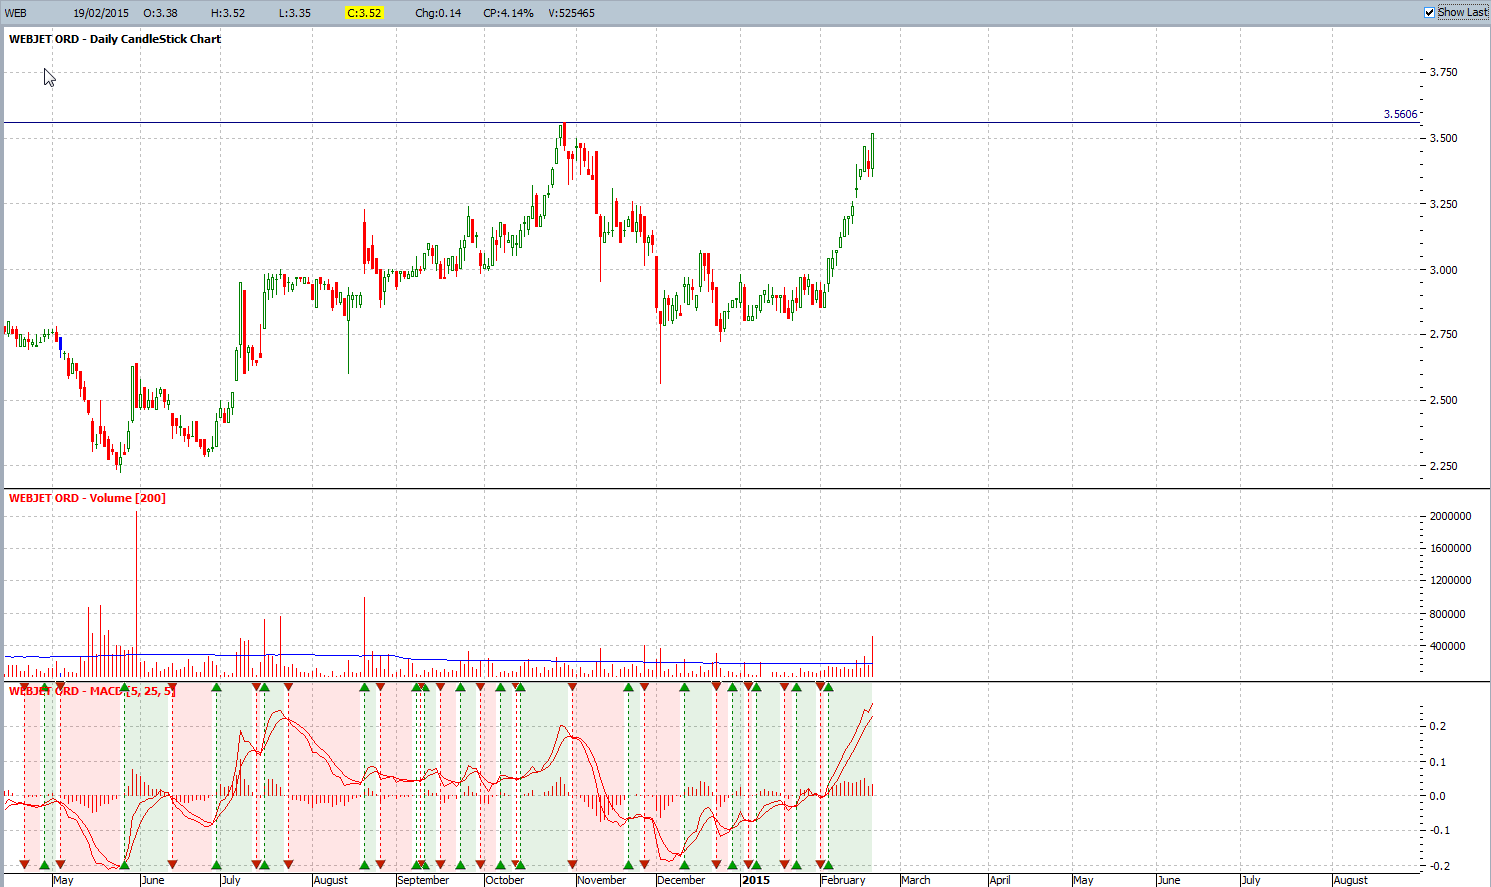Click the February label on time axis

(843, 880)
